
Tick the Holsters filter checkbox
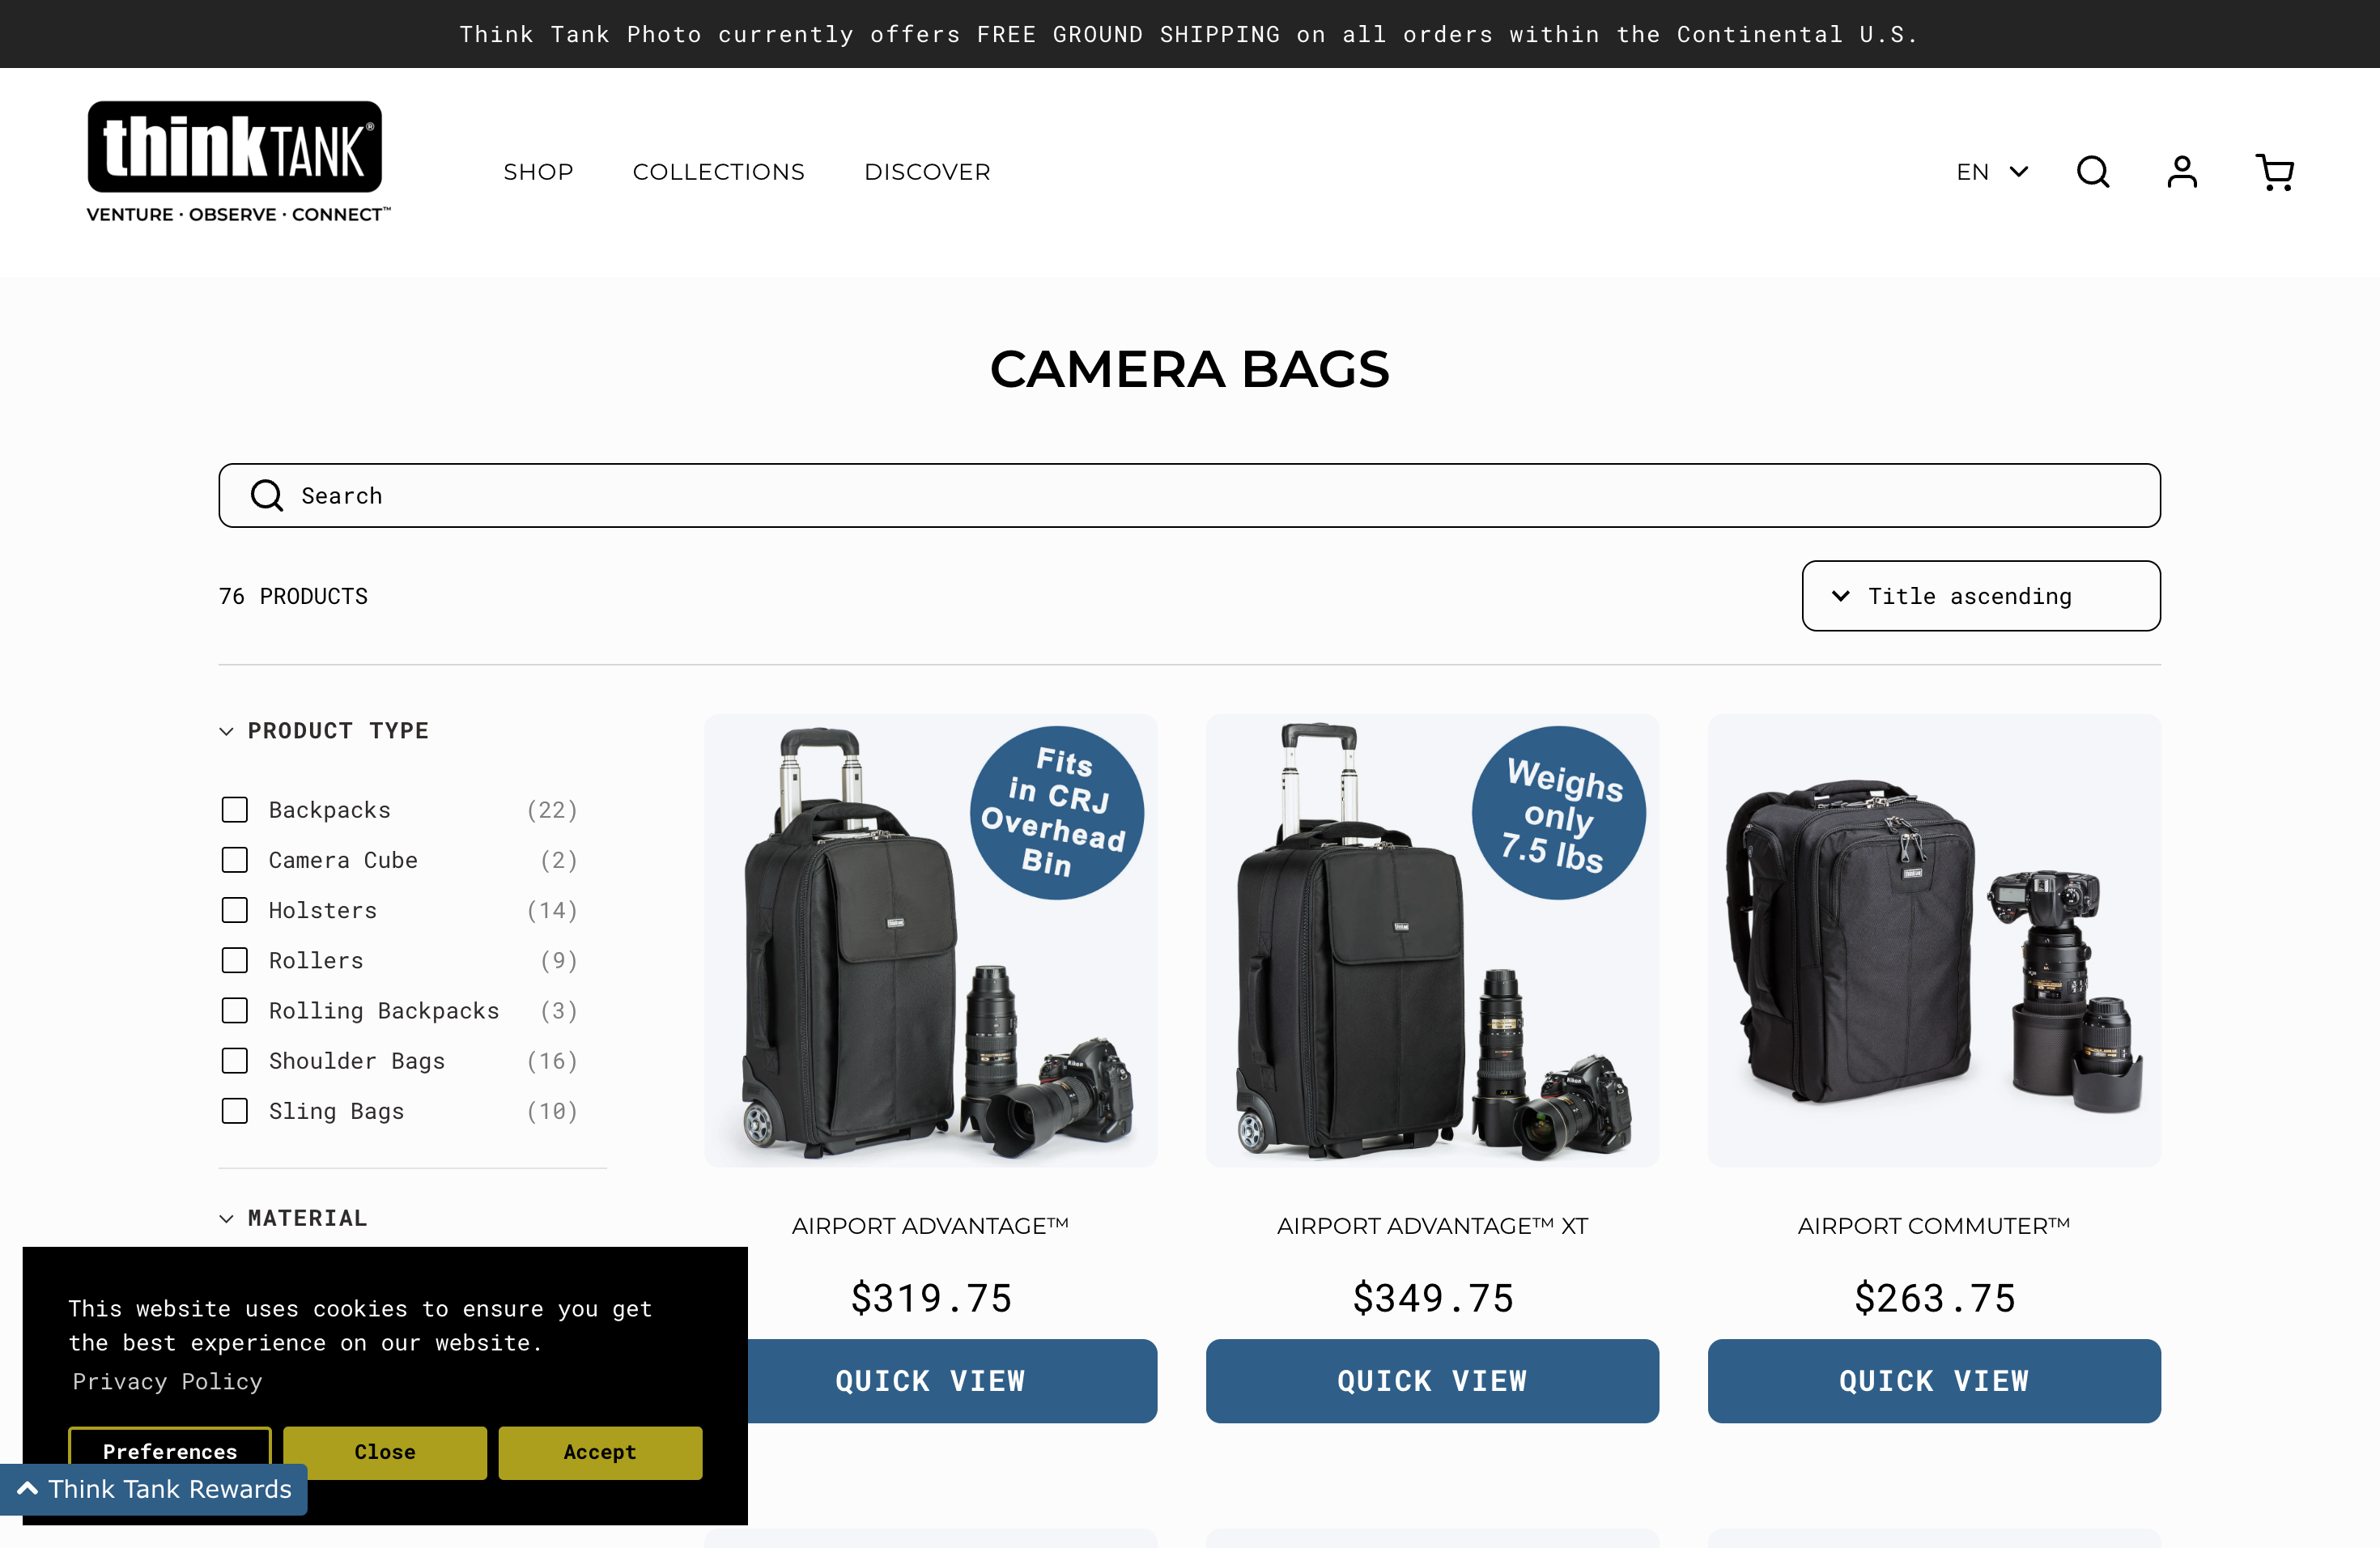click(235, 910)
